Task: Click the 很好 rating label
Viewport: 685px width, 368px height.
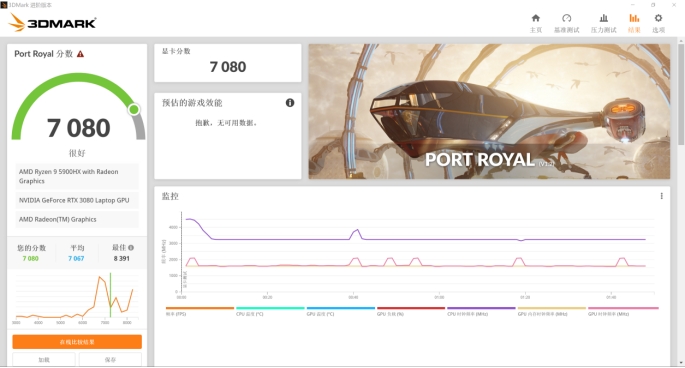Action: 77,153
